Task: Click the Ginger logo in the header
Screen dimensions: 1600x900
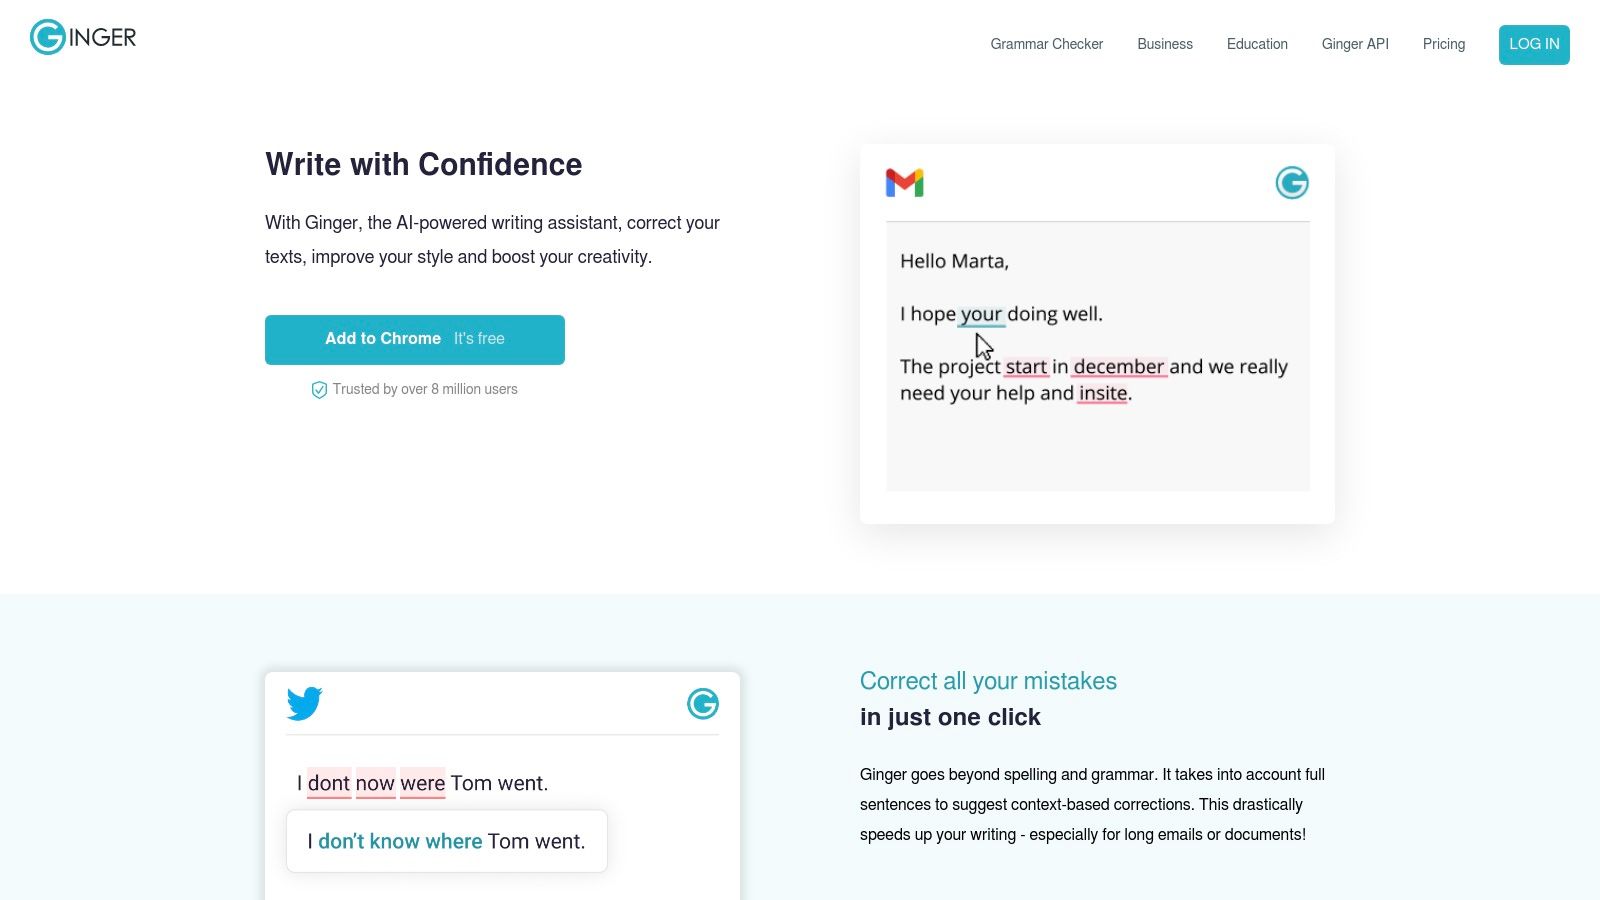Action: point(83,38)
